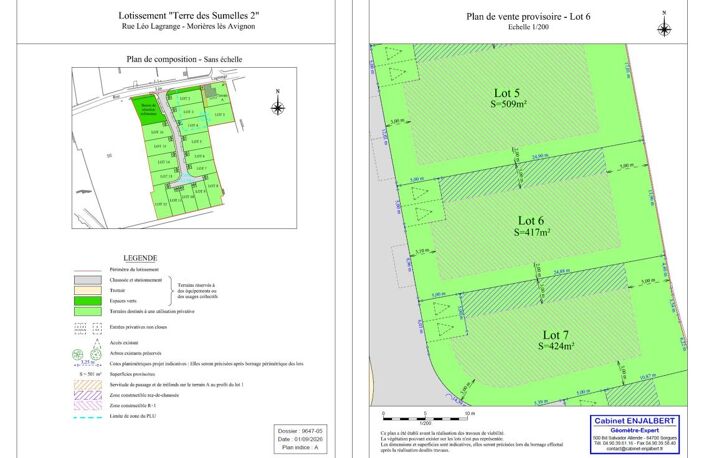The width and height of the screenshot is (704, 458).
Task: Click the '24.89 m' dimension between Lot 6 and Lot 7
Action: [x=562, y=271]
